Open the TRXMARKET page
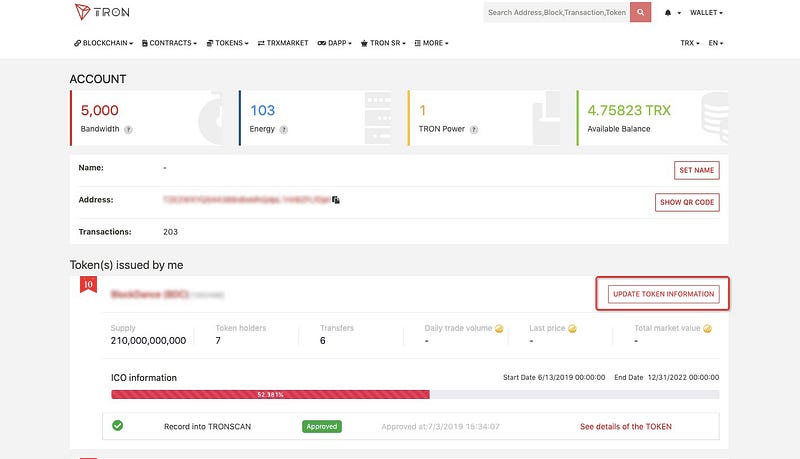 pos(283,43)
